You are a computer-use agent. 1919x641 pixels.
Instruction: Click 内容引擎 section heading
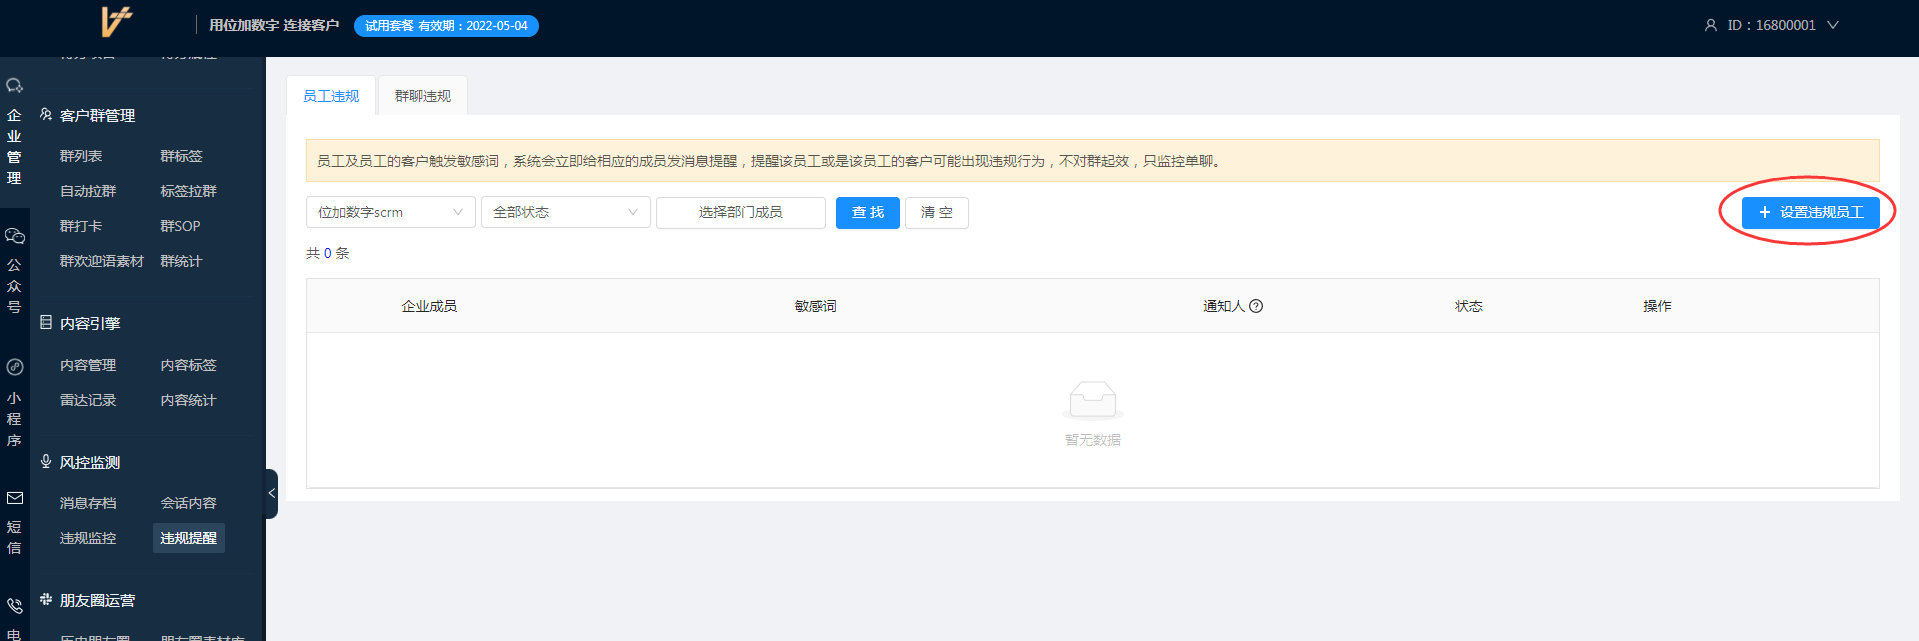coord(90,323)
